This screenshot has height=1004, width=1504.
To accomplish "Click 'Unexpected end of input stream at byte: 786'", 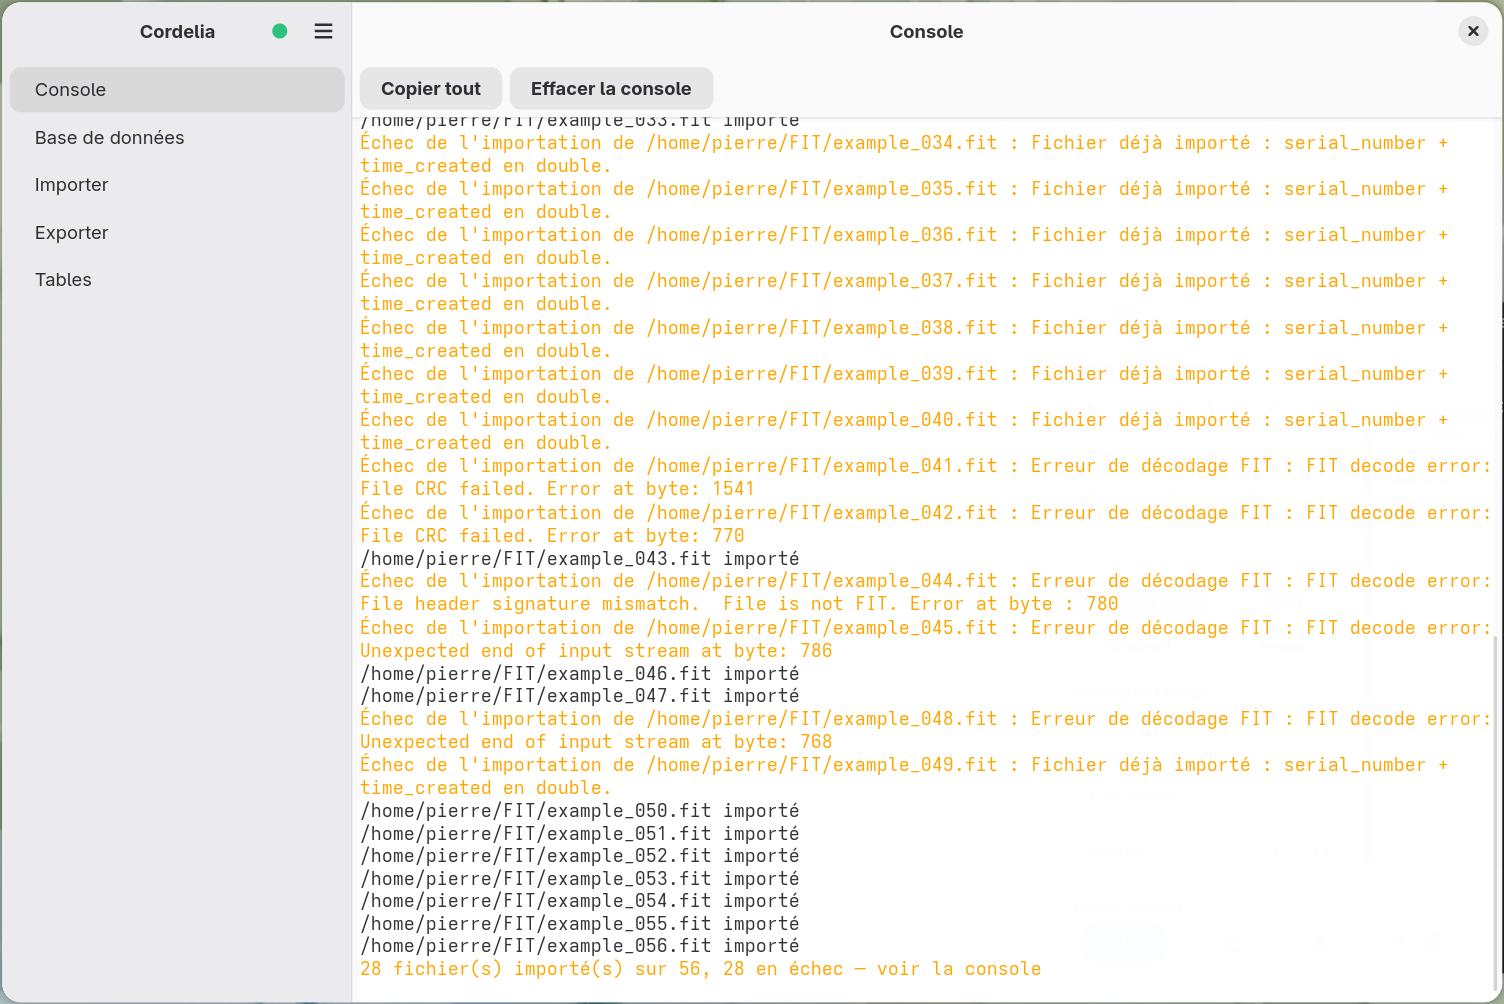I will click(596, 651).
